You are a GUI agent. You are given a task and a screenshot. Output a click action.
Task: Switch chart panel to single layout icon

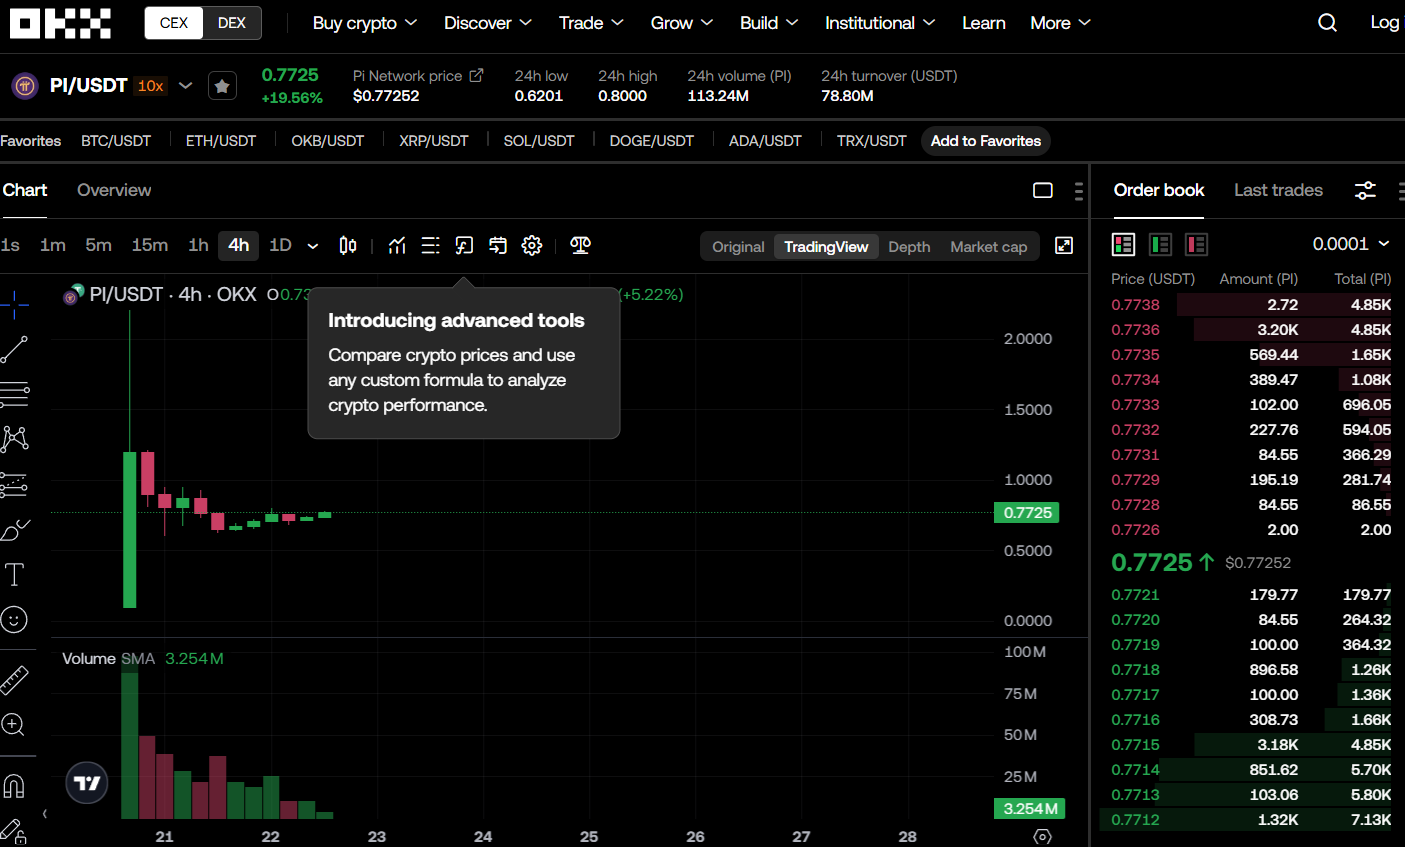pyautogui.click(x=1043, y=191)
